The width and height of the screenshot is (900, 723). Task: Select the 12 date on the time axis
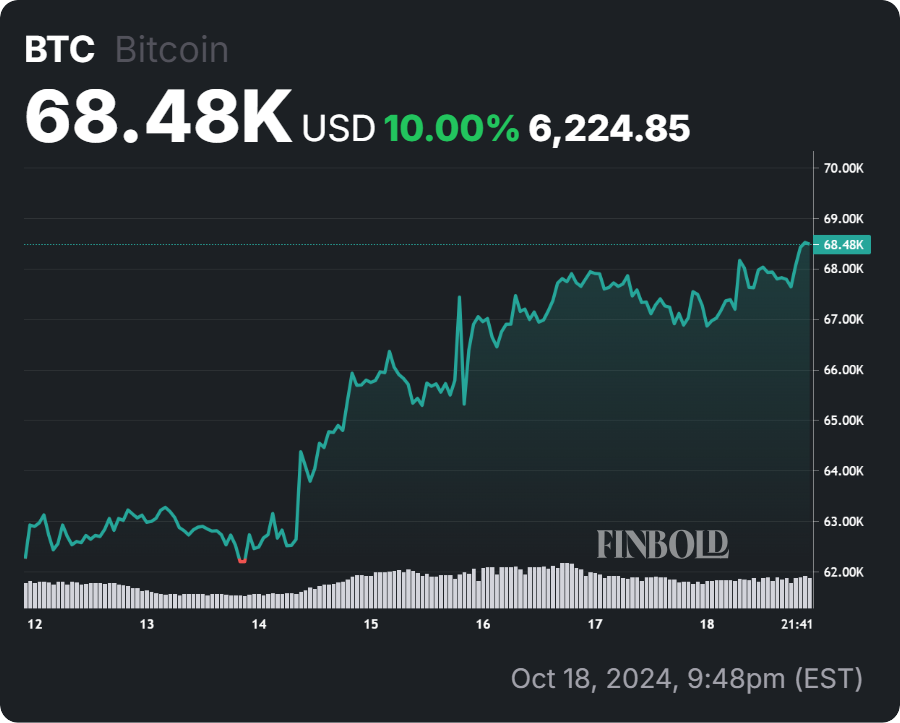point(36,625)
